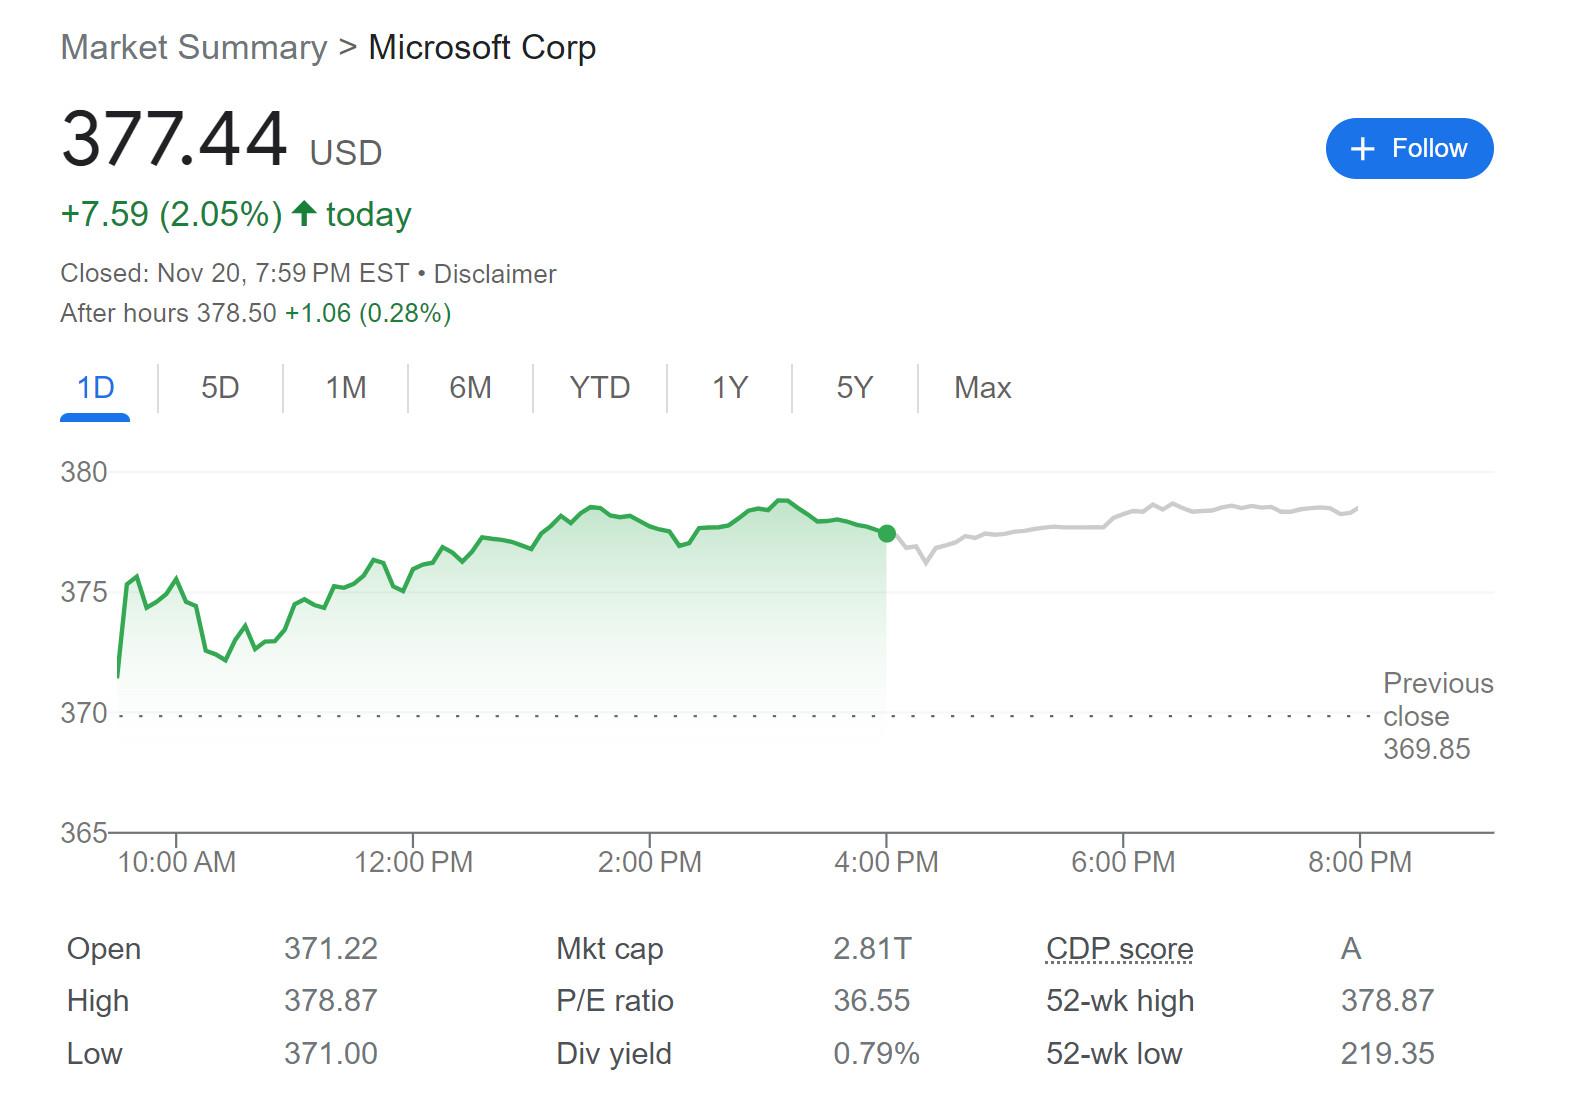The height and width of the screenshot is (1116, 1592).
Task: Click the Microsoft Corp title
Action: tap(482, 47)
